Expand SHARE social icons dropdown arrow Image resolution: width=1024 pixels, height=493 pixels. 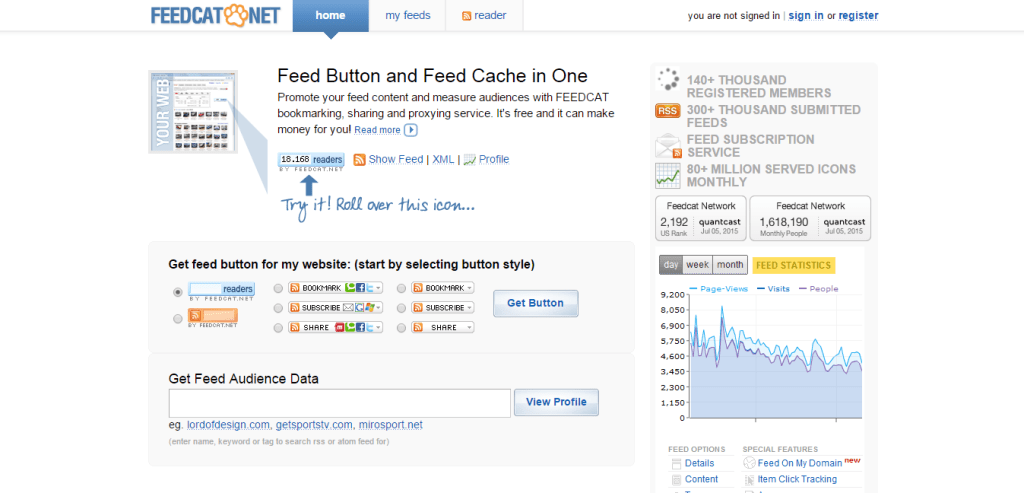tap(378, 328)
